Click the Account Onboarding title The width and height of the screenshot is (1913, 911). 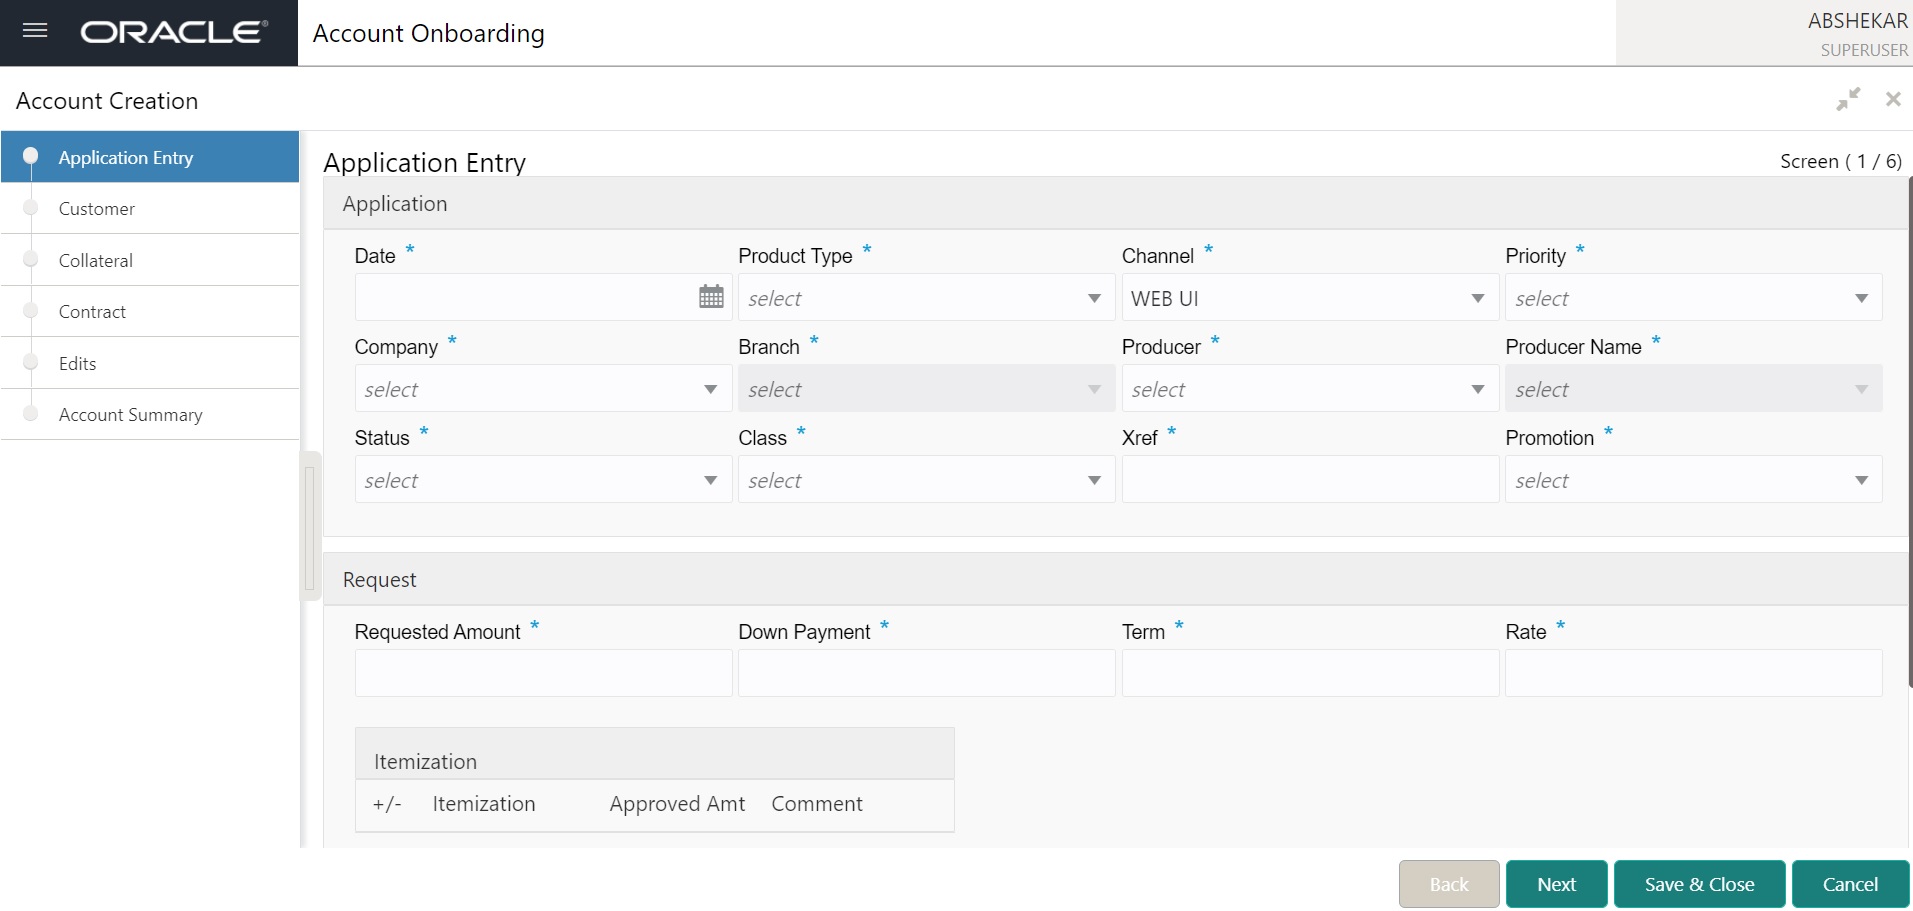coord(428,33)
